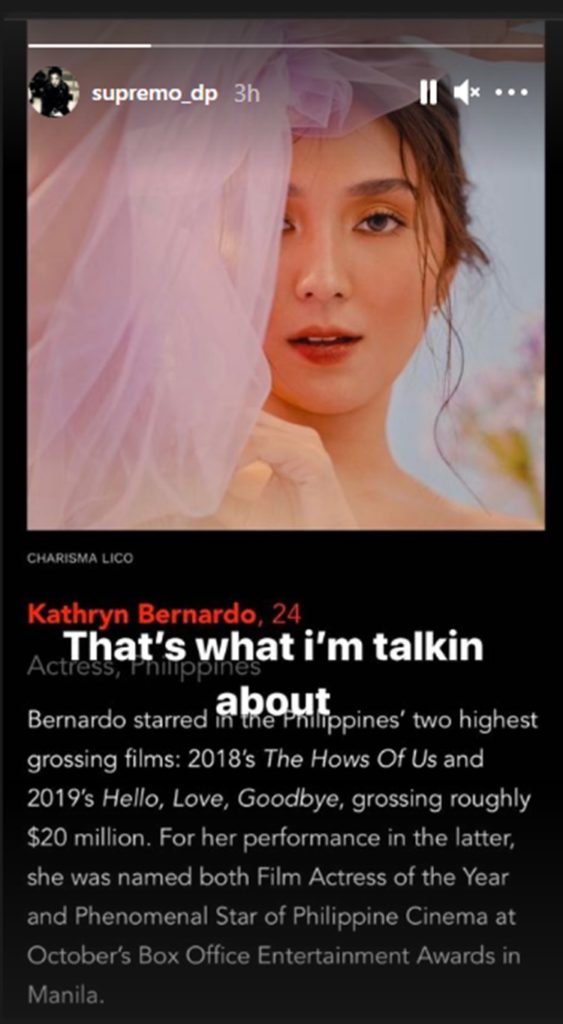Viewport: 563px width, 1024px height.
Task: Click the "Actress, Philippines" subtitle
Action: (144, 667)
